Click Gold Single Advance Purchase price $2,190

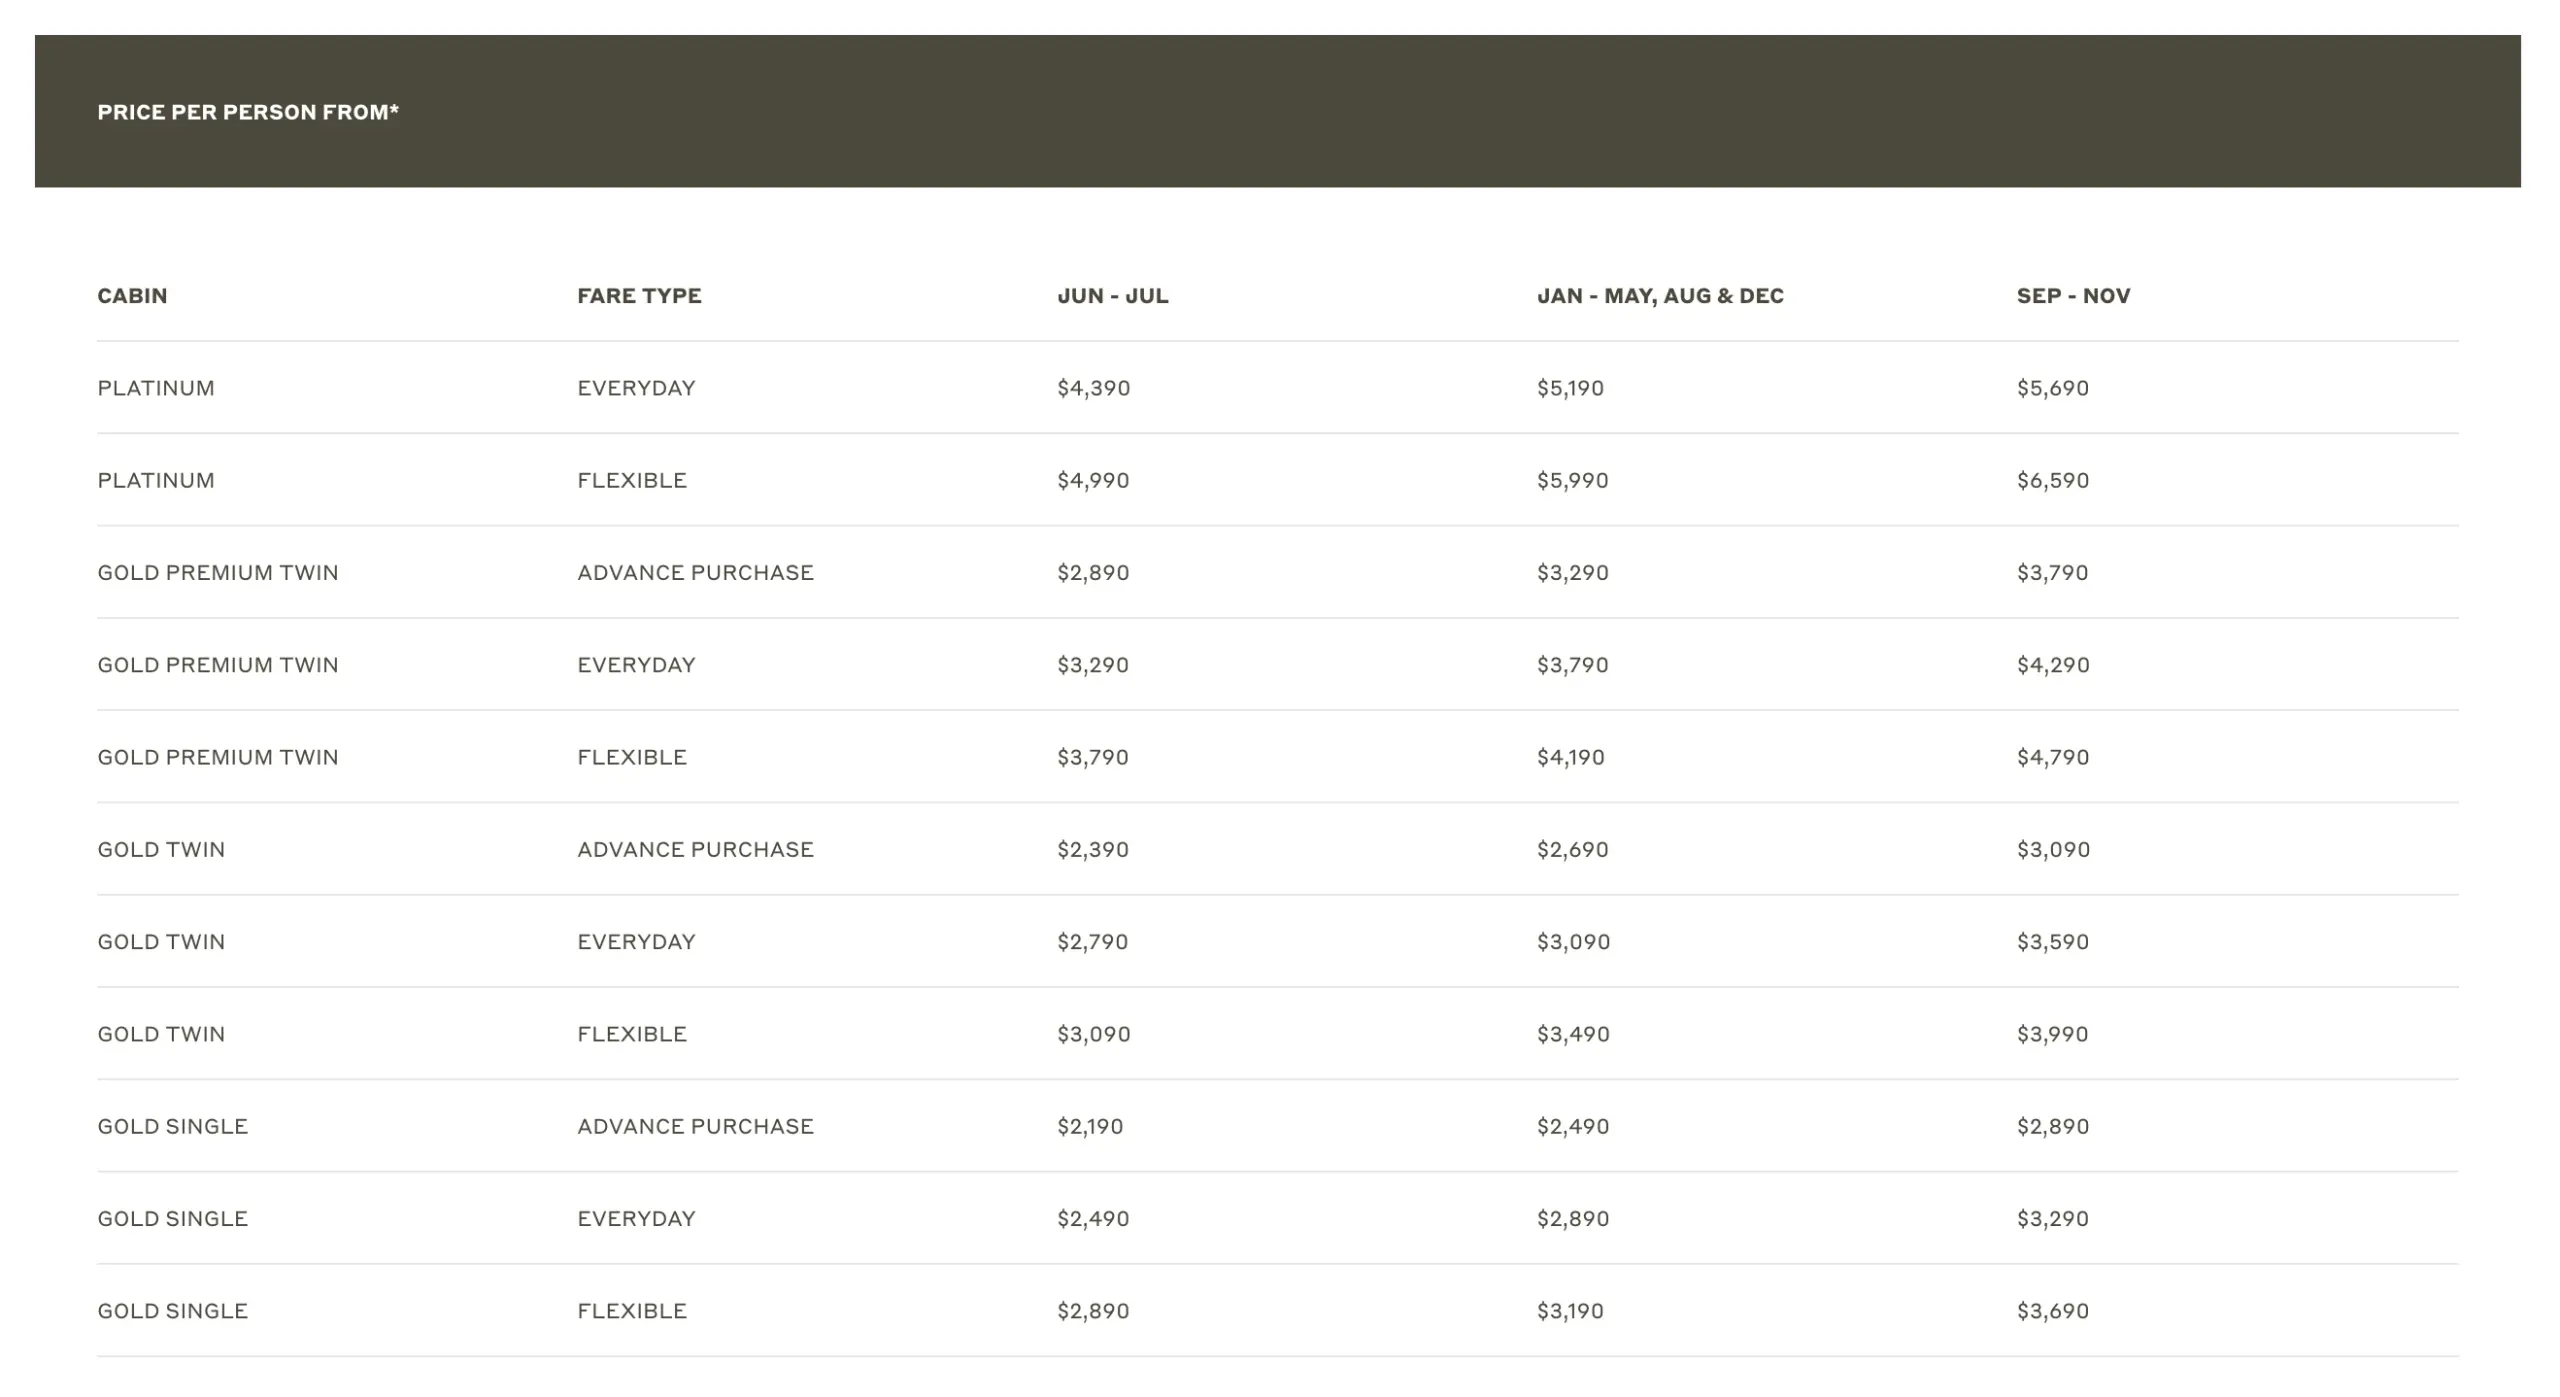1090,1127
